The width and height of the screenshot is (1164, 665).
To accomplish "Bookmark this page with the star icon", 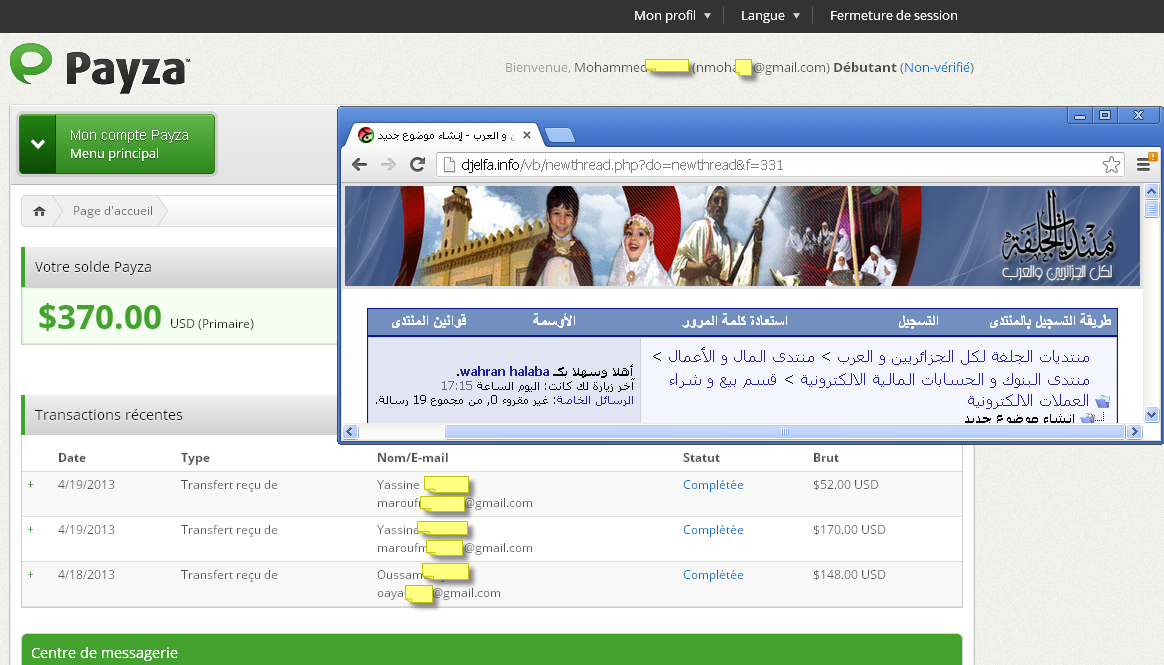I will (1111, 165).
